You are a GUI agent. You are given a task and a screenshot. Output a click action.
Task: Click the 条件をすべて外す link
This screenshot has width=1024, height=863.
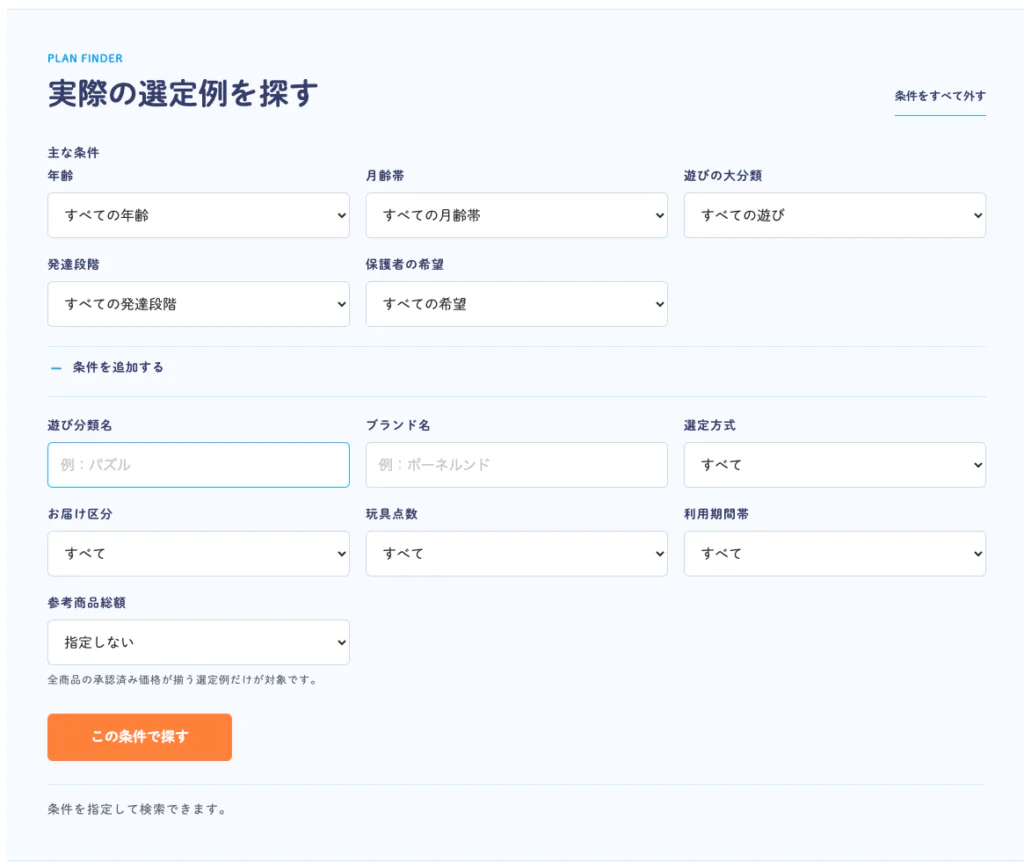point(940,96)
